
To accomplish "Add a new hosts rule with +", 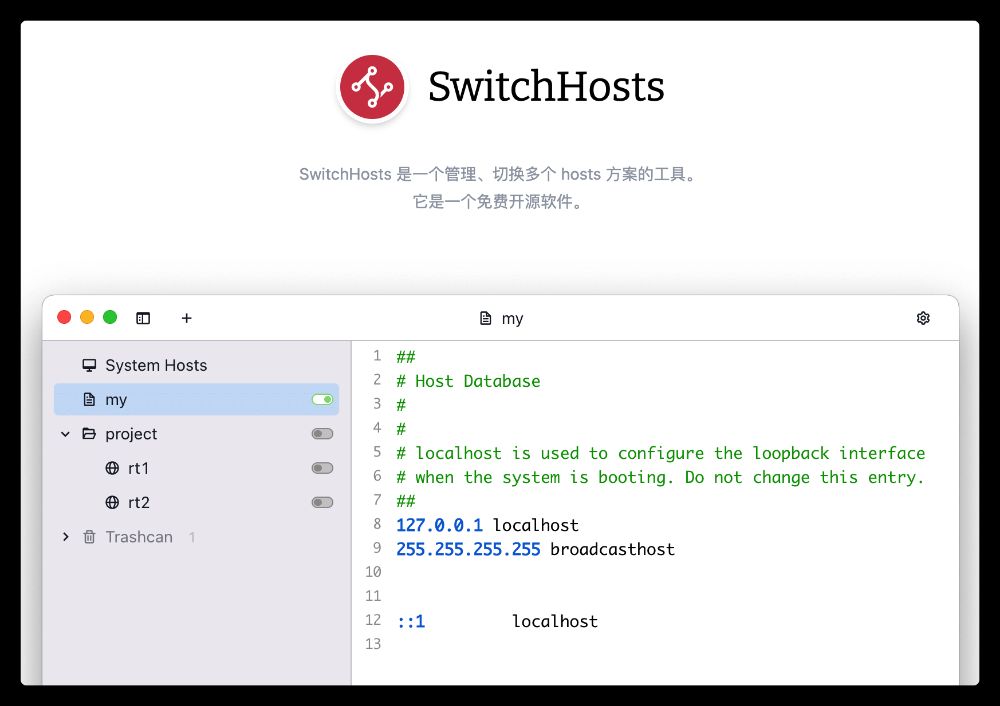I will [x=186, y=317].
